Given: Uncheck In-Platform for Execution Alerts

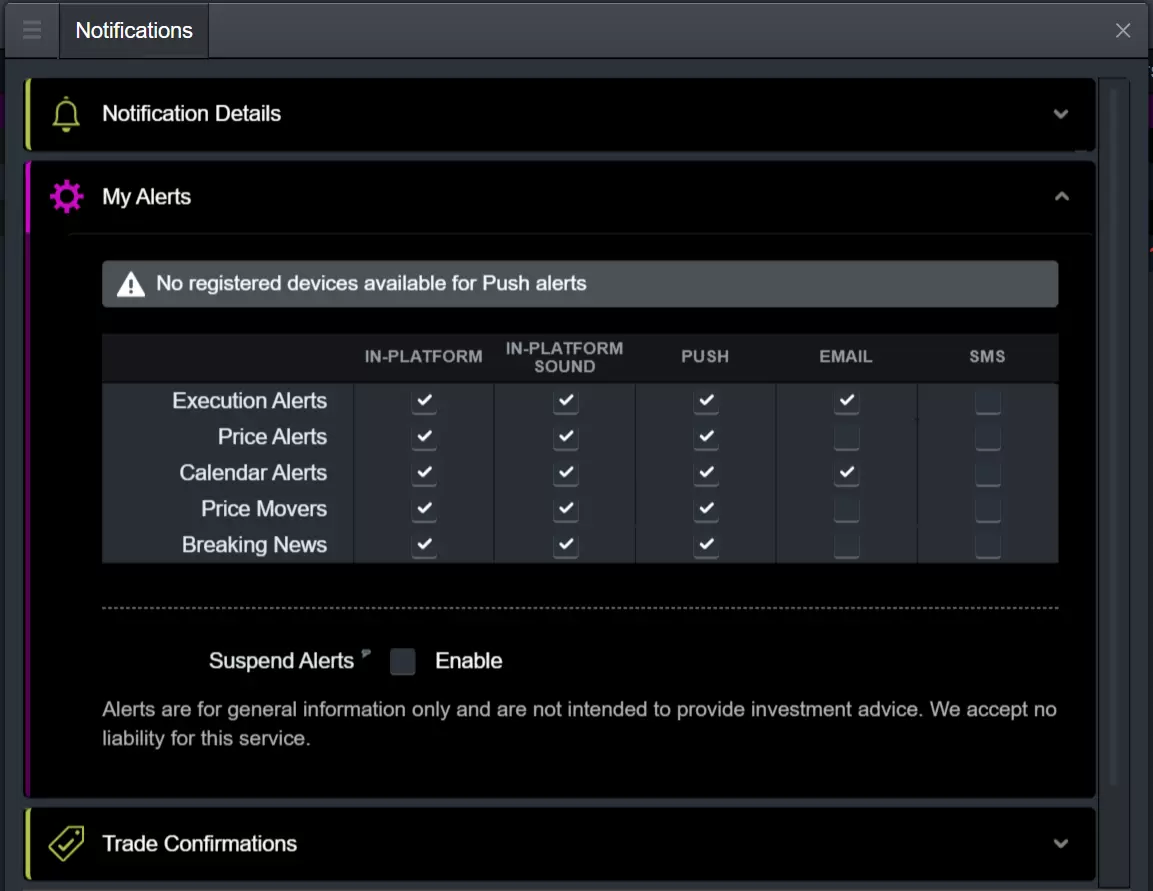Looking at the screenshot, I should pos(424,401).
